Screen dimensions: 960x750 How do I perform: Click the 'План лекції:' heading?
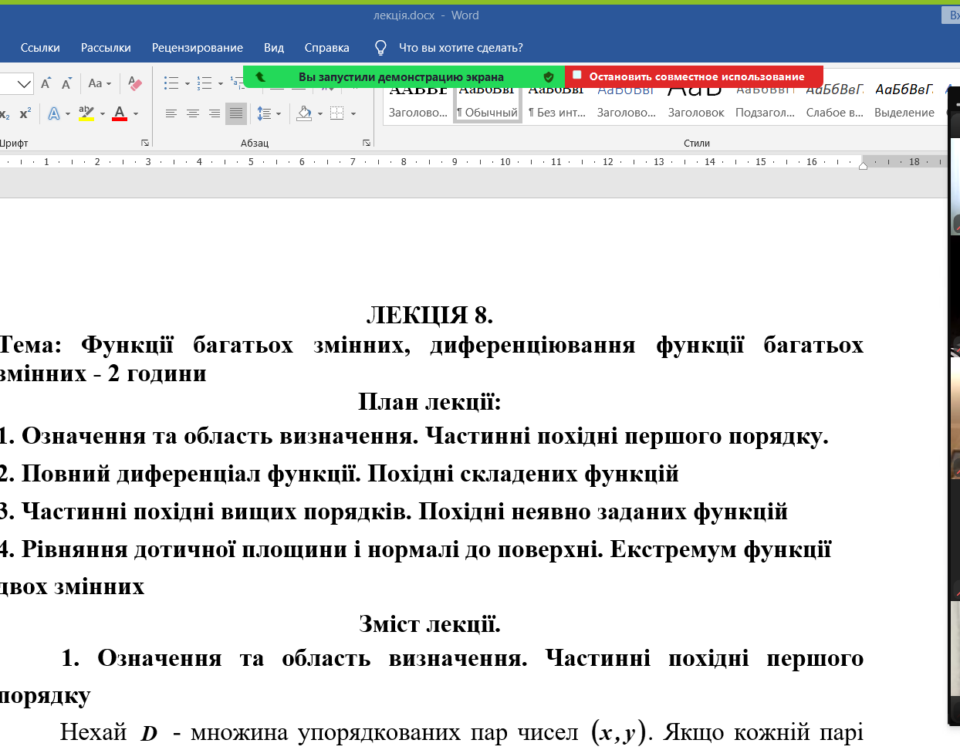(x=430, y=402)
